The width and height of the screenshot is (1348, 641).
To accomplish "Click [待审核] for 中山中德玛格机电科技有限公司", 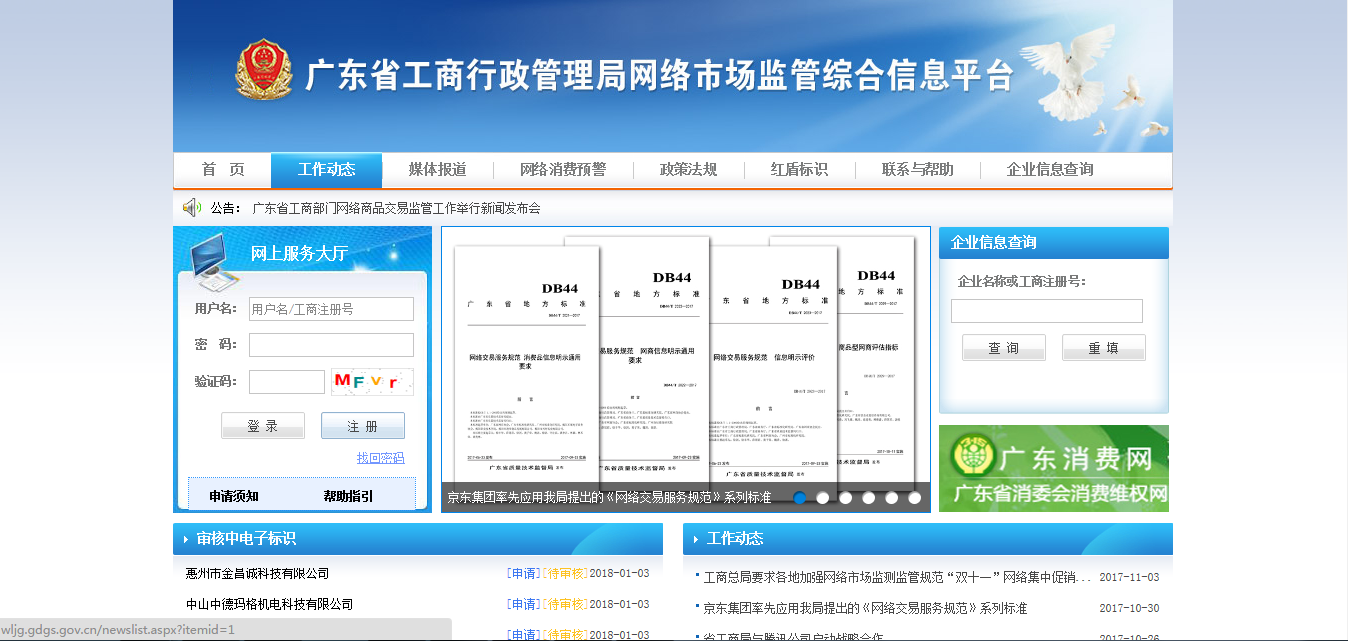I will (x=566, y=604).
